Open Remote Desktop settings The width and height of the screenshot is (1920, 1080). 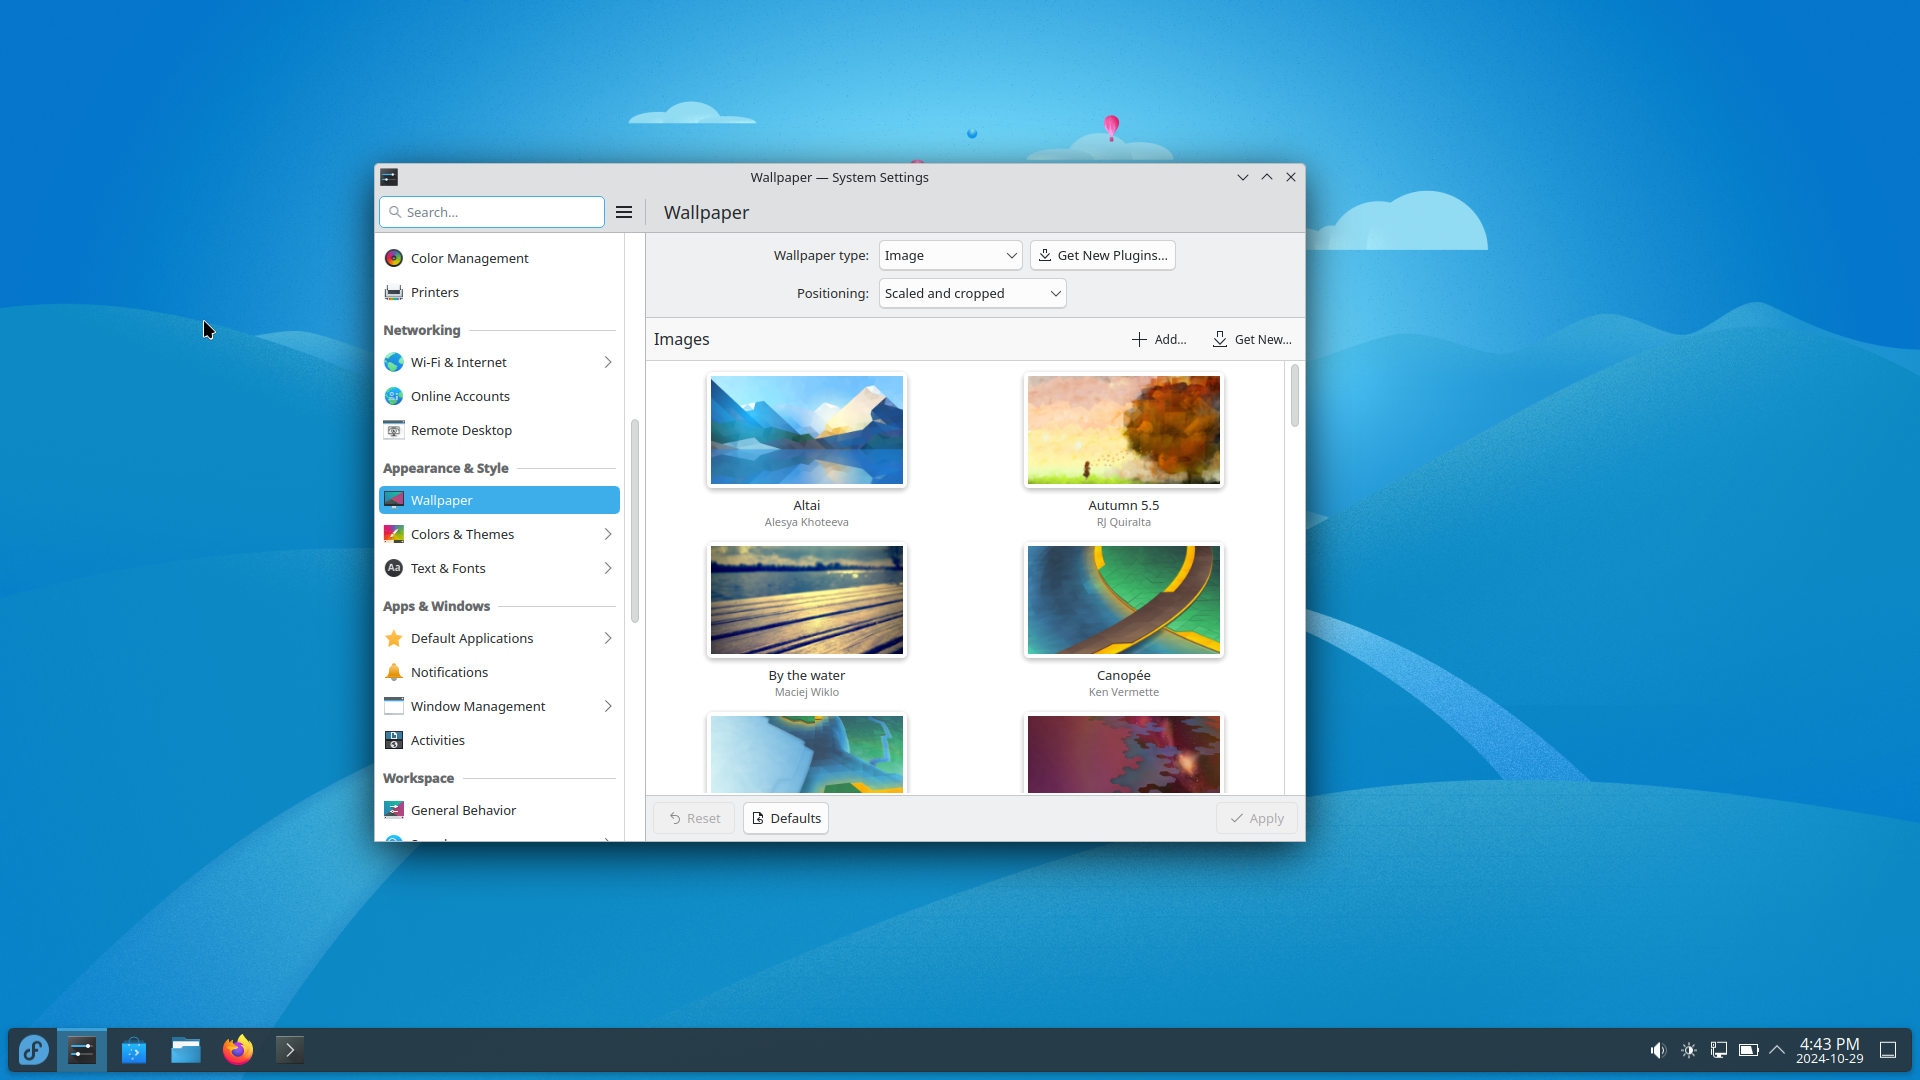click(499, 430)
